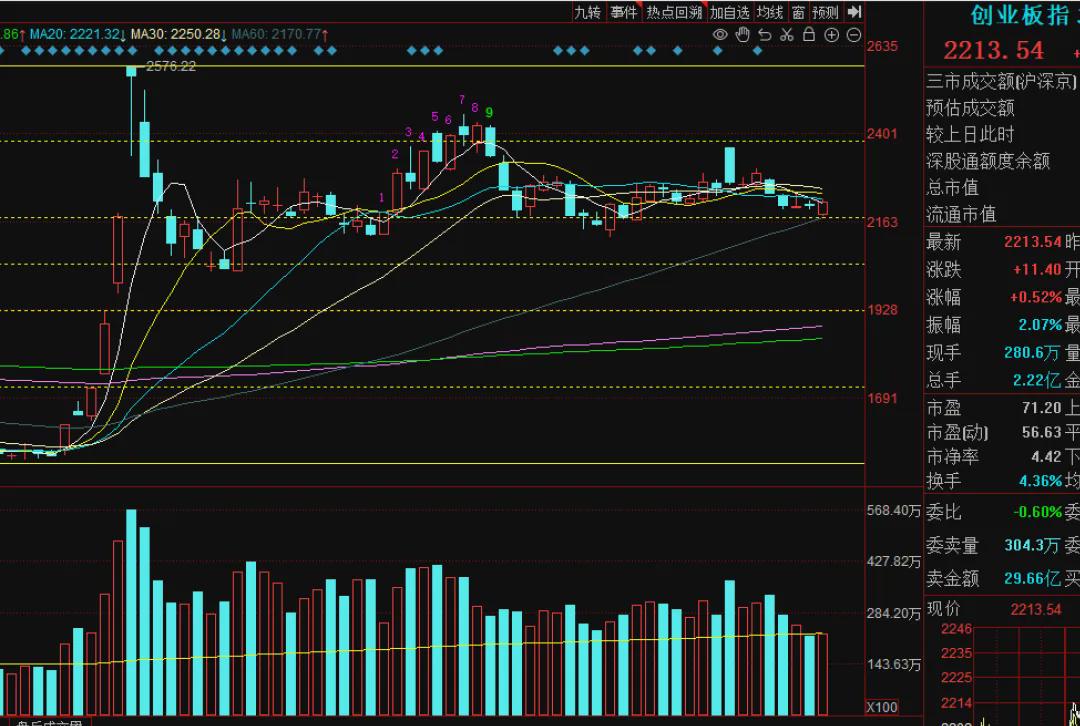Click the purple 1 nine-turn marker
Viewport: 1080px width, 726px height.
(x=381, y=197)
